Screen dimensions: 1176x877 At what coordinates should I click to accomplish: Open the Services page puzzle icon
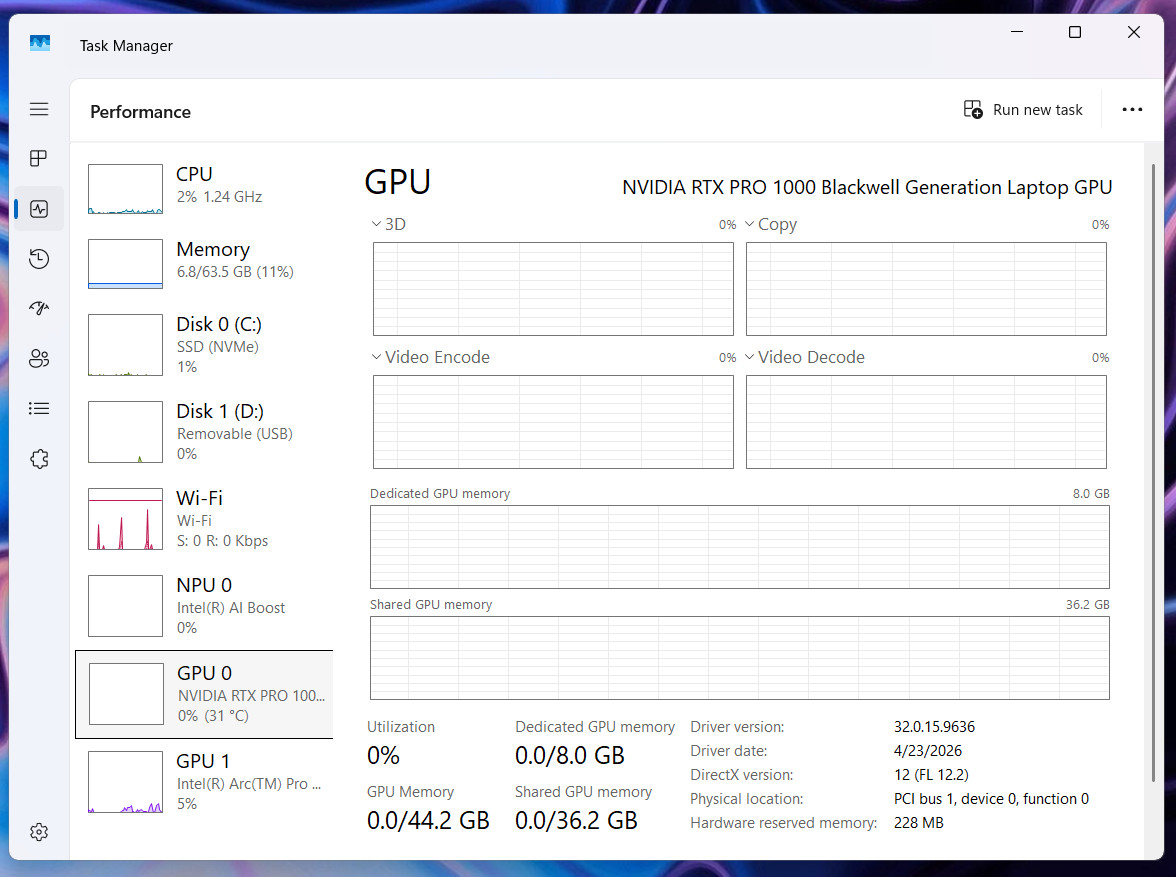coord(39,459)
